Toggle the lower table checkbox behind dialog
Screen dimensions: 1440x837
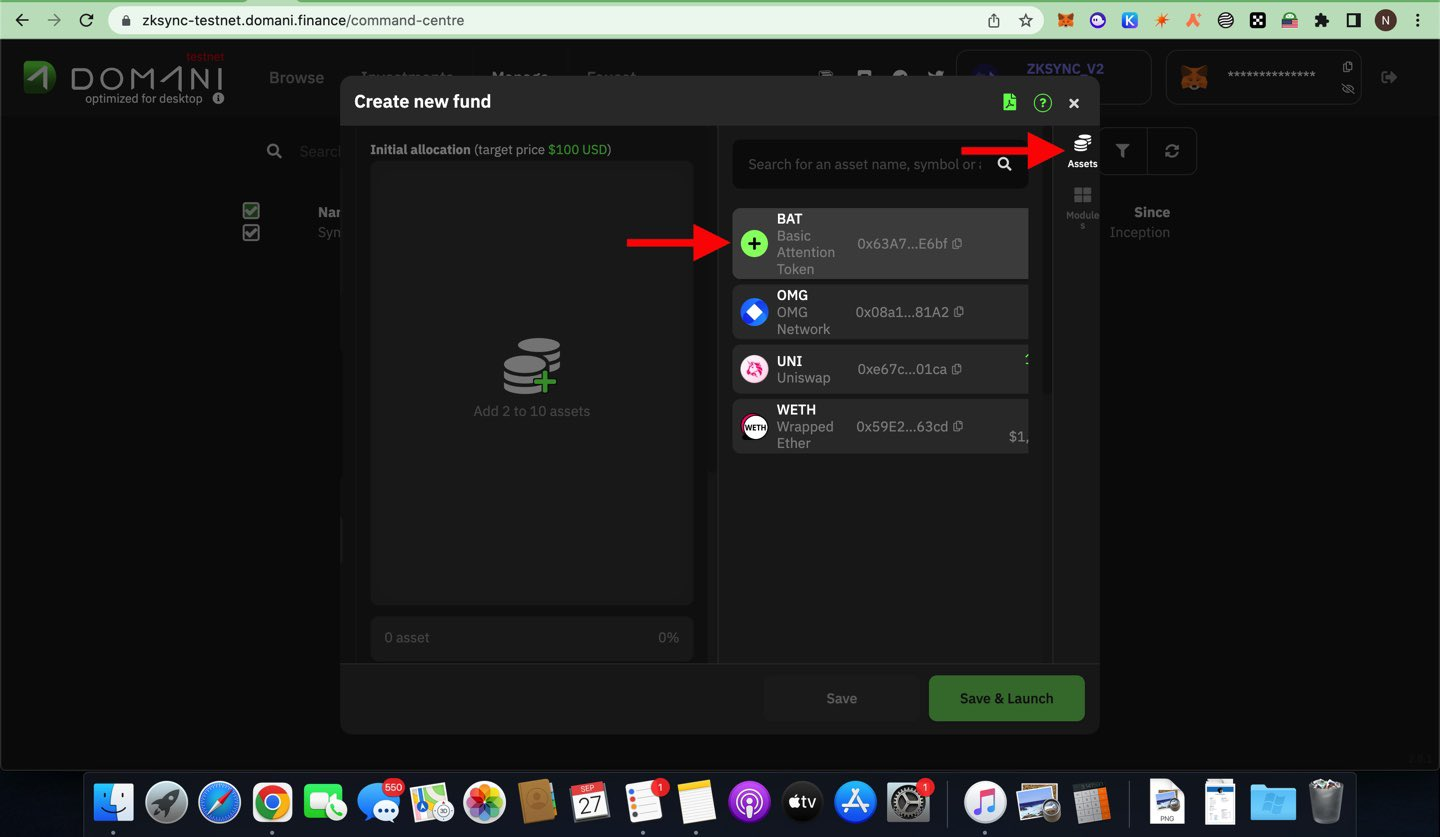[251, 232]
